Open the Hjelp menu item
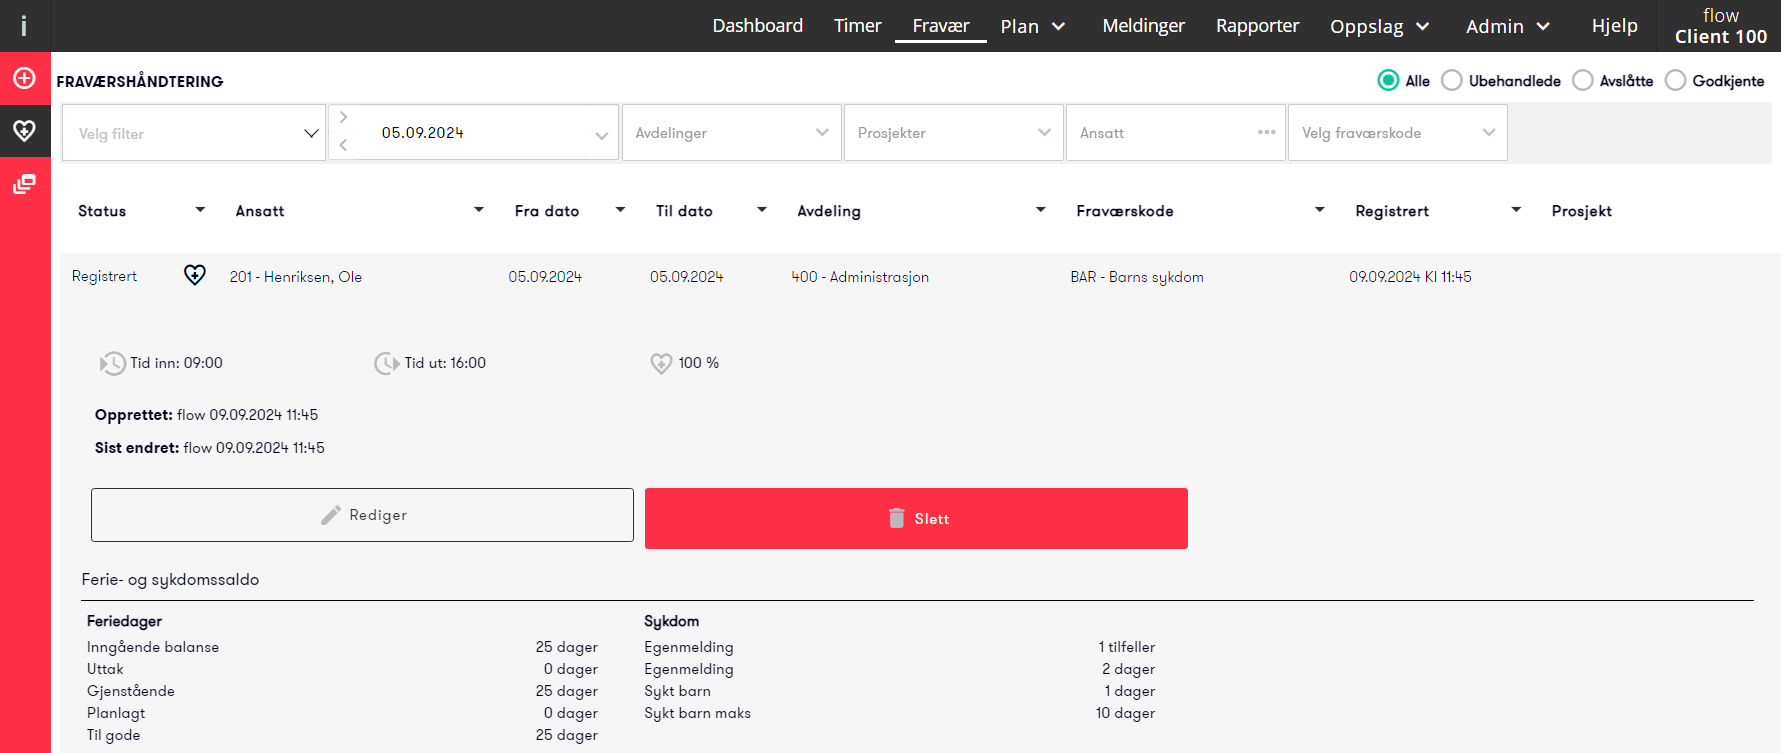Screen dimensions: 1781x753 point(1615,26)
